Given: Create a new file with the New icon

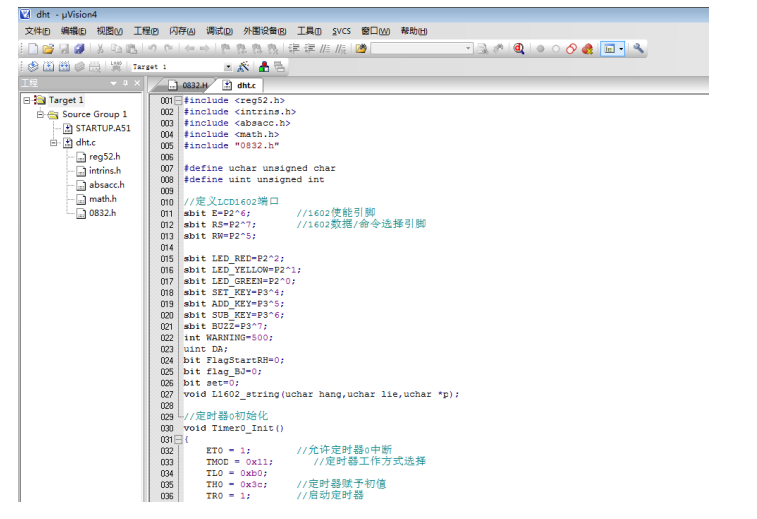Looking at the screenshot, I should pos(33,49).
